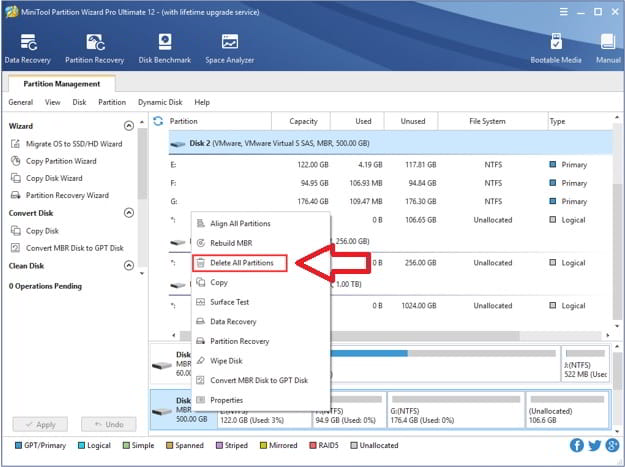625x467 pixels.
Task: Collapse the Clean Disk section
Action: (128, 265)
